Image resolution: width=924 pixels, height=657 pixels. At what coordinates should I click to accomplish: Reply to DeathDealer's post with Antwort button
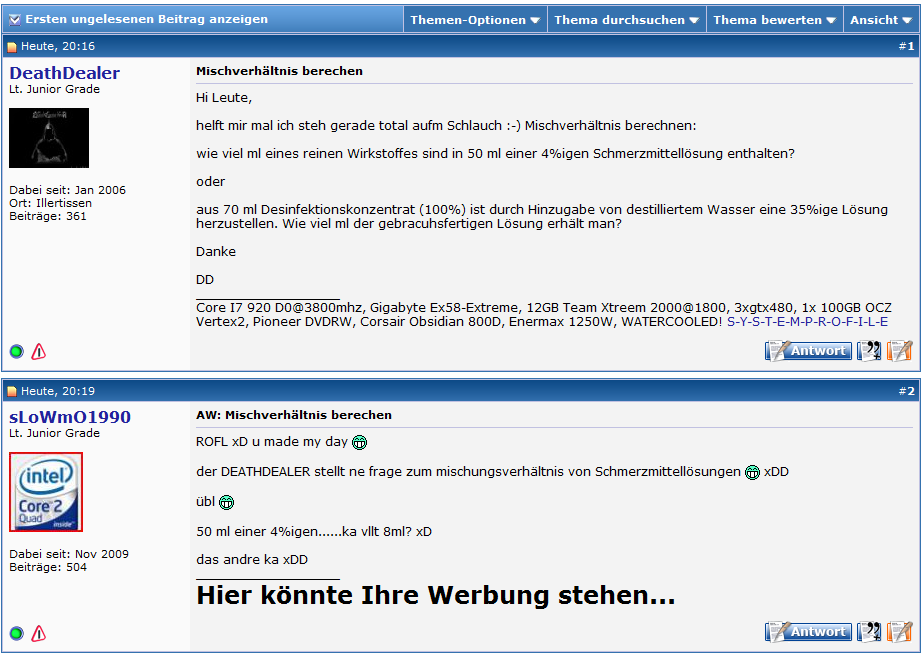(x=808, y=351)
